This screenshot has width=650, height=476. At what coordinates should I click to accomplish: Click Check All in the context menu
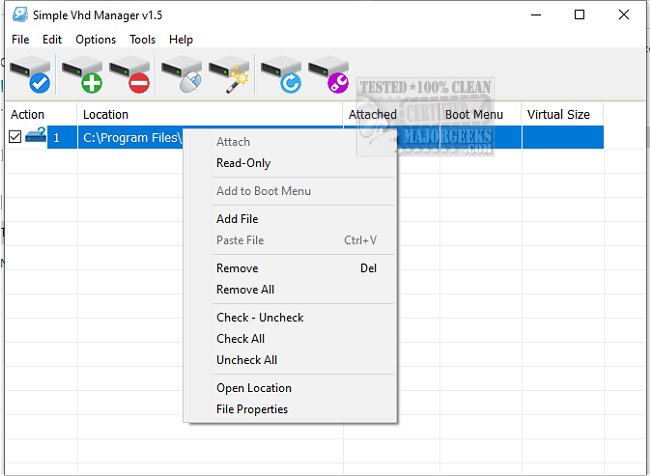(290, 339)
